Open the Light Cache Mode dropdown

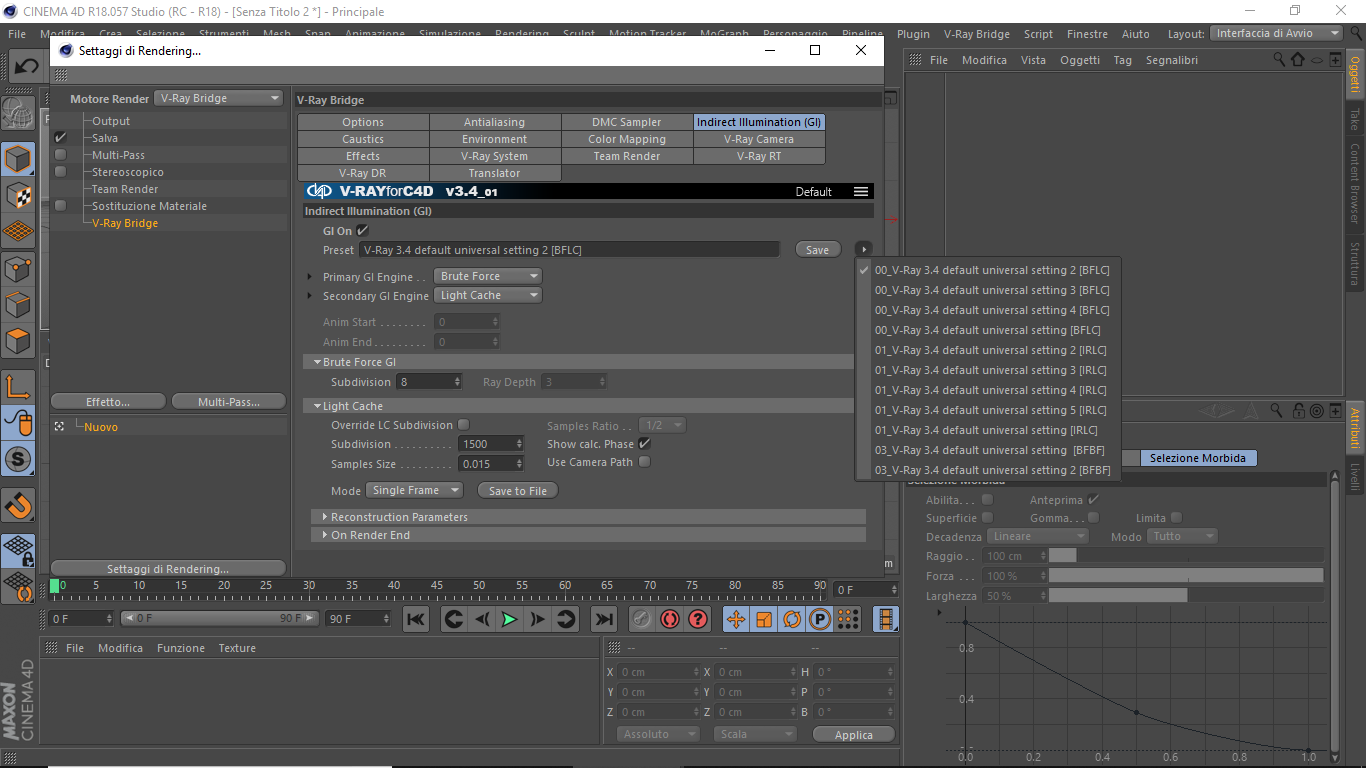tap(414, 490)
